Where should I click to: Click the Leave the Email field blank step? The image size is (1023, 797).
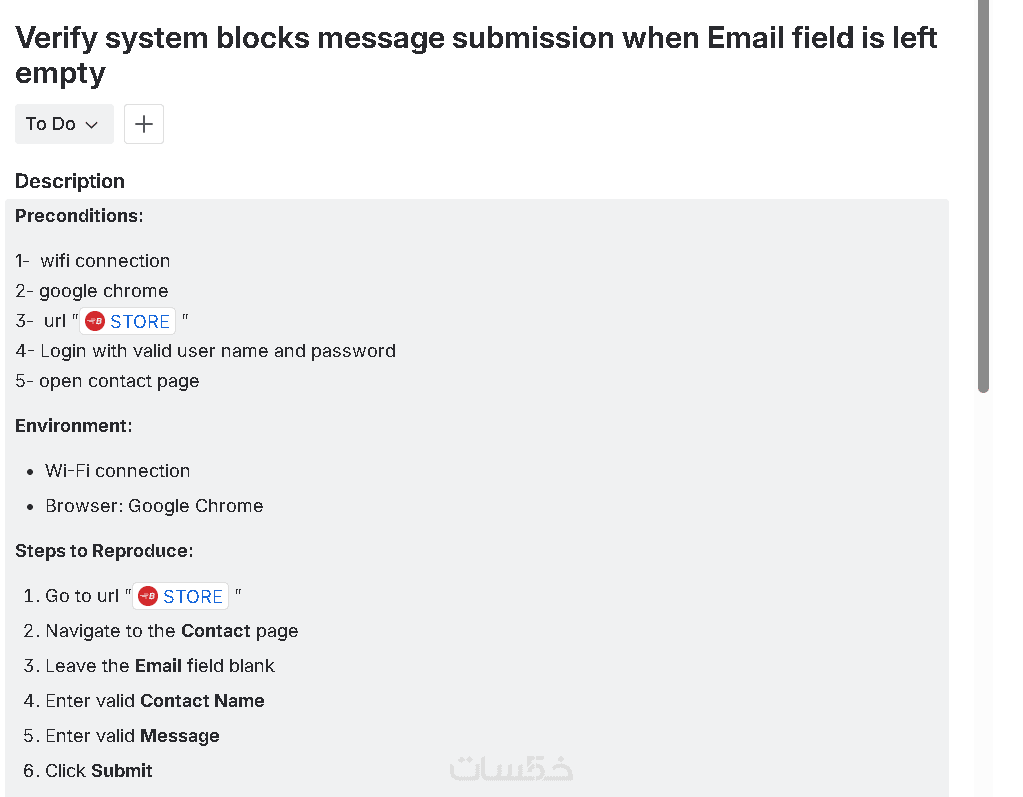point(160,666)
